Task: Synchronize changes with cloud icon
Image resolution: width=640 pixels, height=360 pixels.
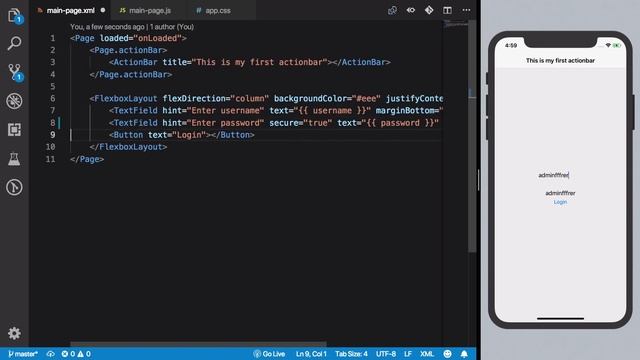Action: (51, 354)
